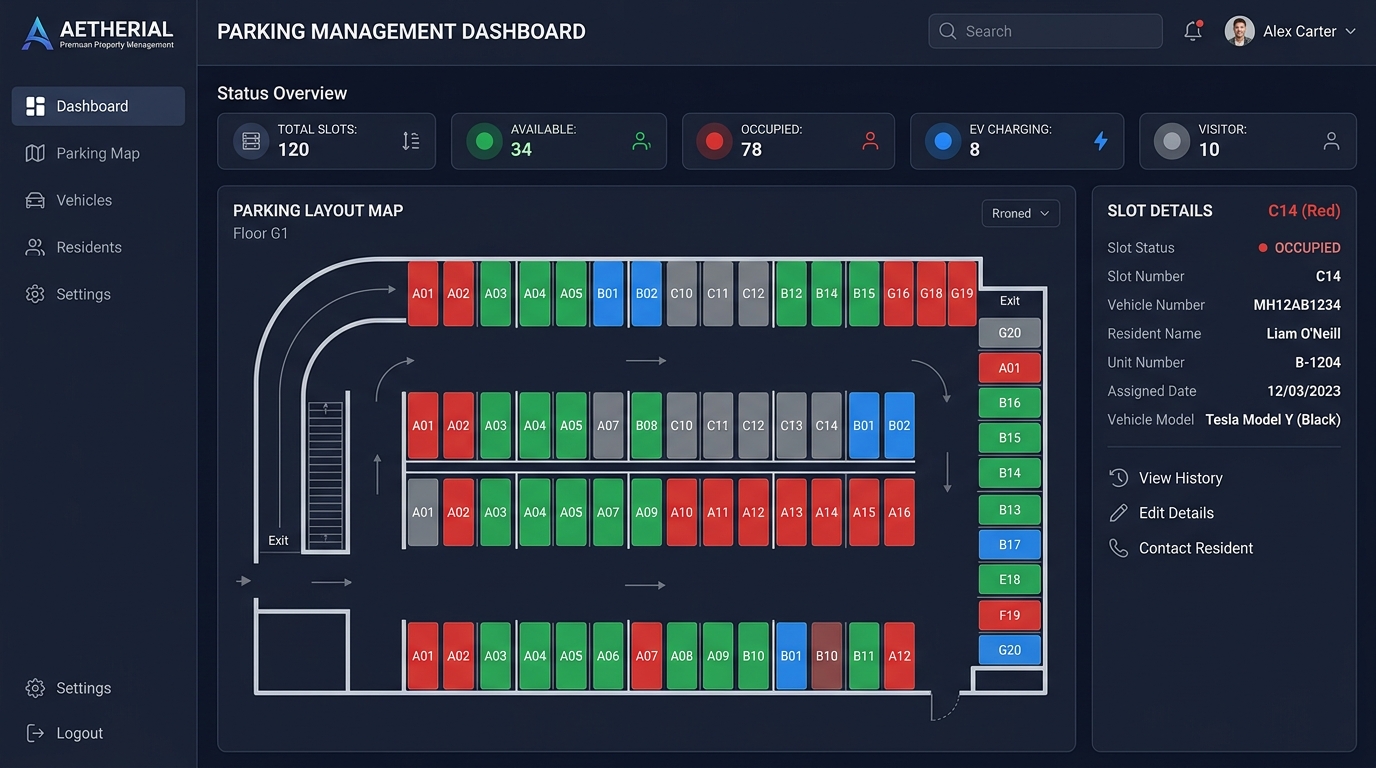Click the person icon in Visitor card
The height and width of the screenshot is (768, 1376).
(x=1331, y=141)
